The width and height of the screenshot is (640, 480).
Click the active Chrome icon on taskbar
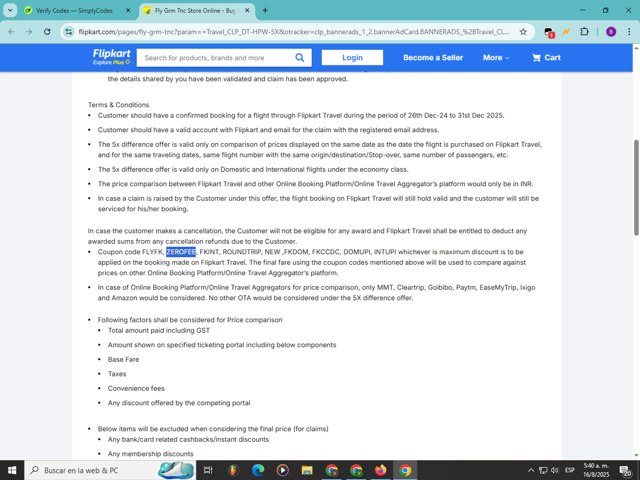click(405, 470)
